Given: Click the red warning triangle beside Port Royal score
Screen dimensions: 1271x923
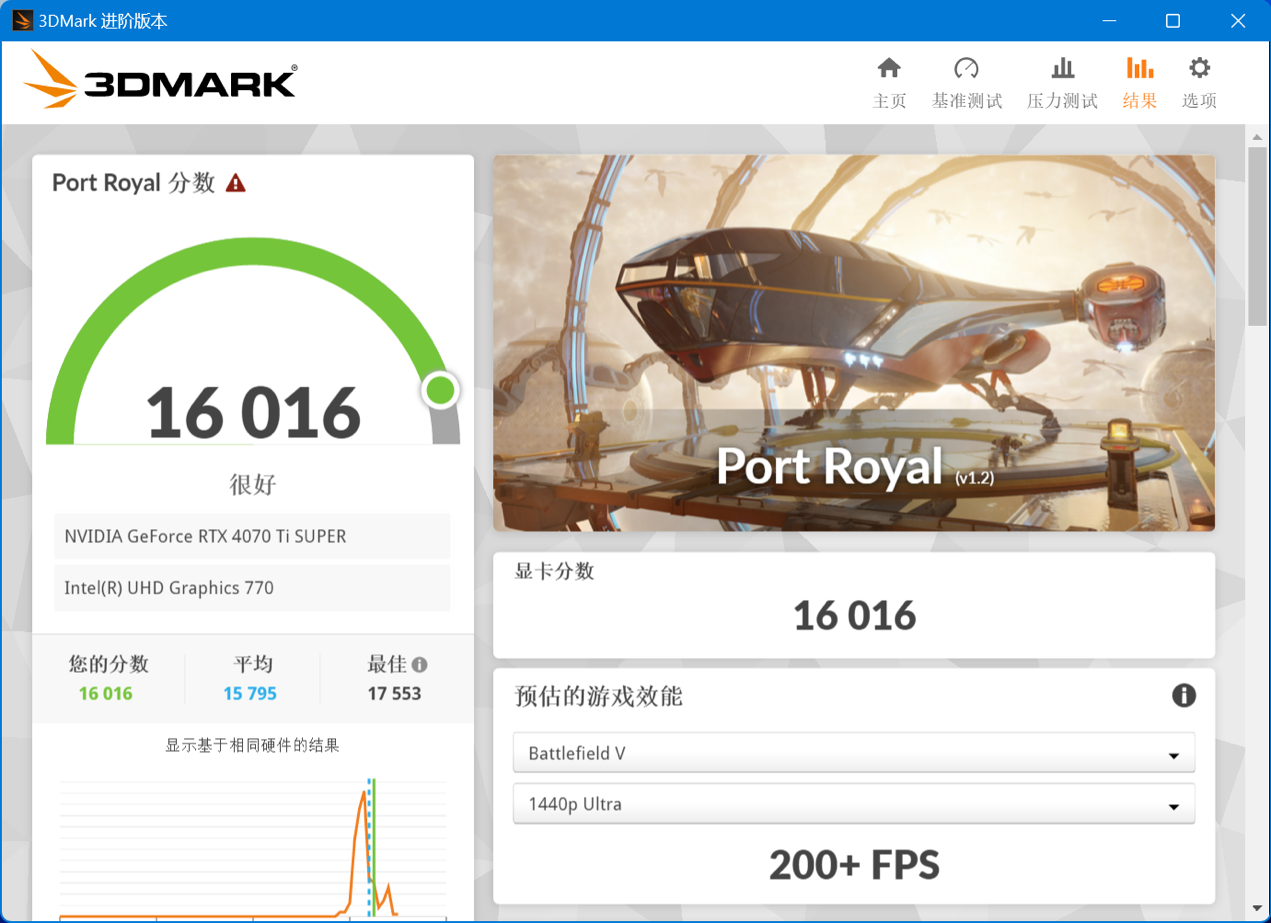Looking at the screenshot, I should 235,183.
